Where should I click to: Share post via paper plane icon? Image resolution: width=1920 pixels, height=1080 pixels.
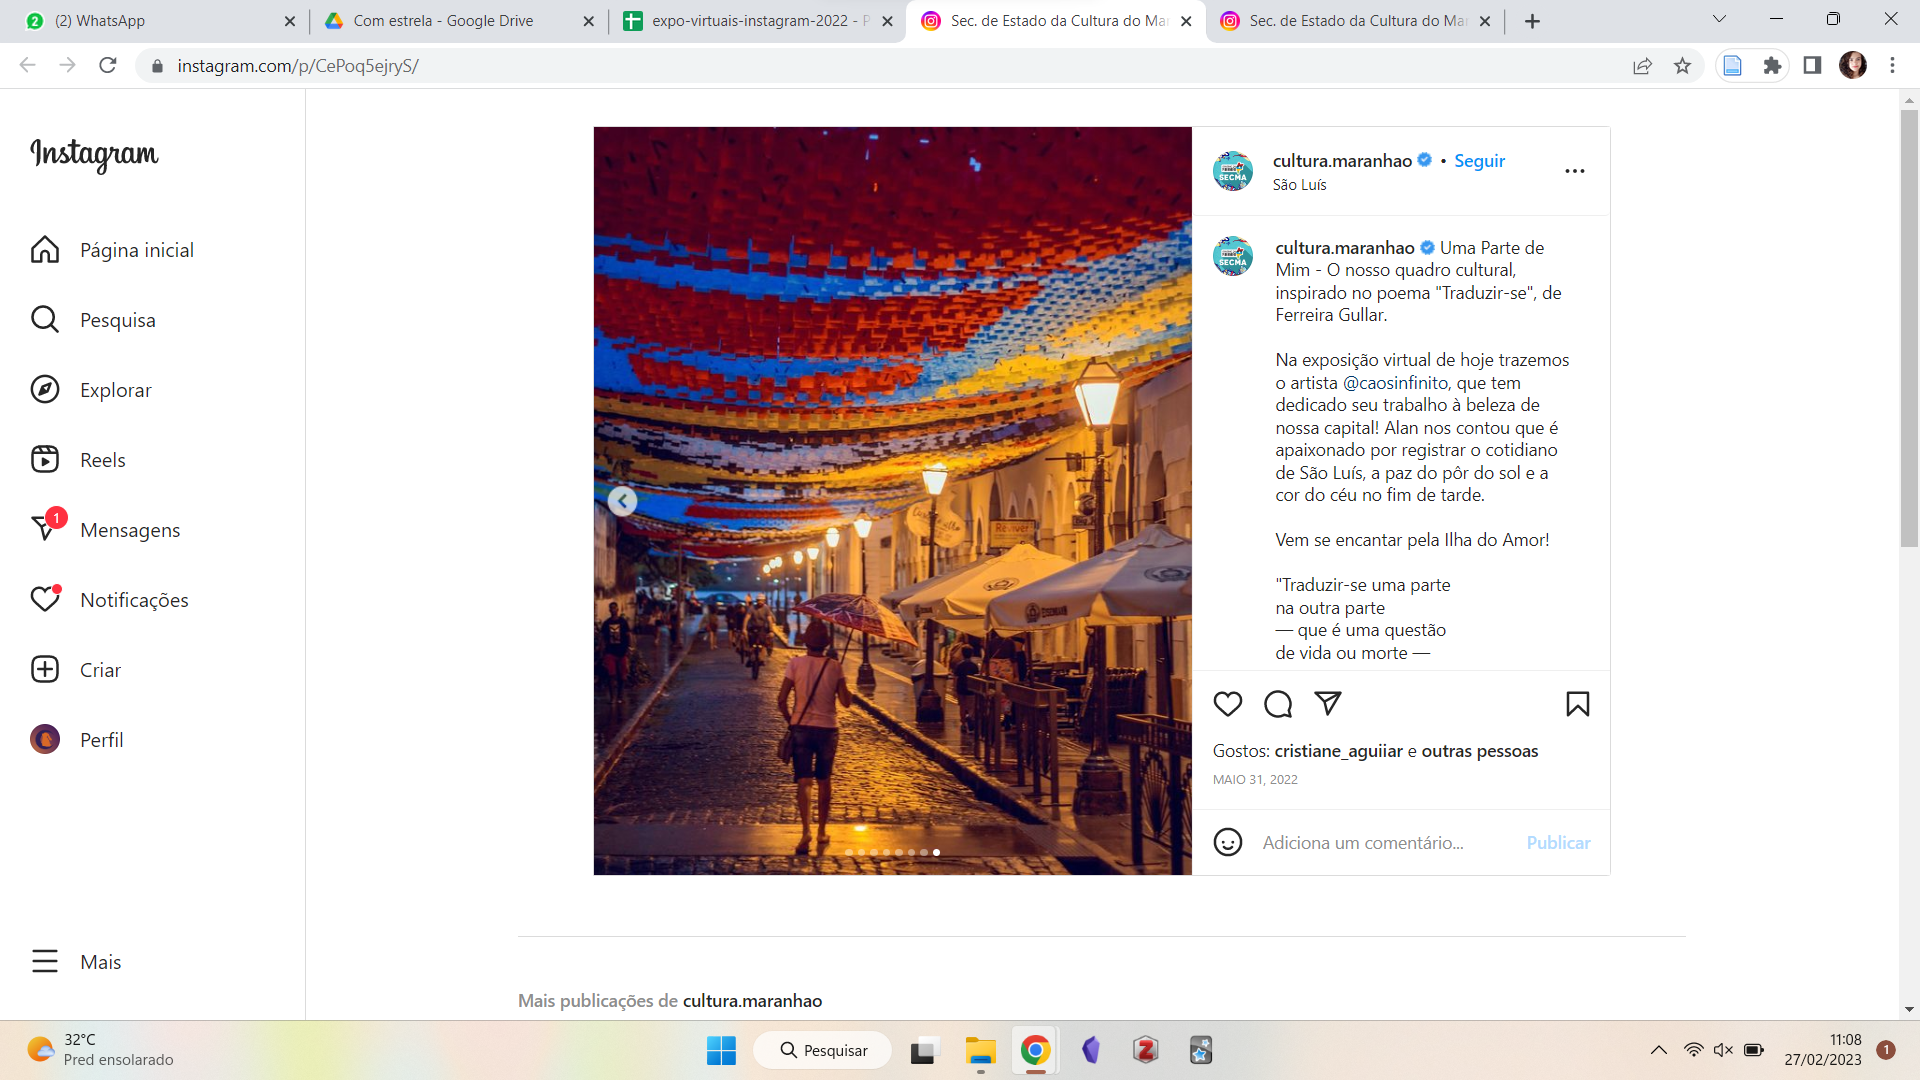pos(1327,704)
